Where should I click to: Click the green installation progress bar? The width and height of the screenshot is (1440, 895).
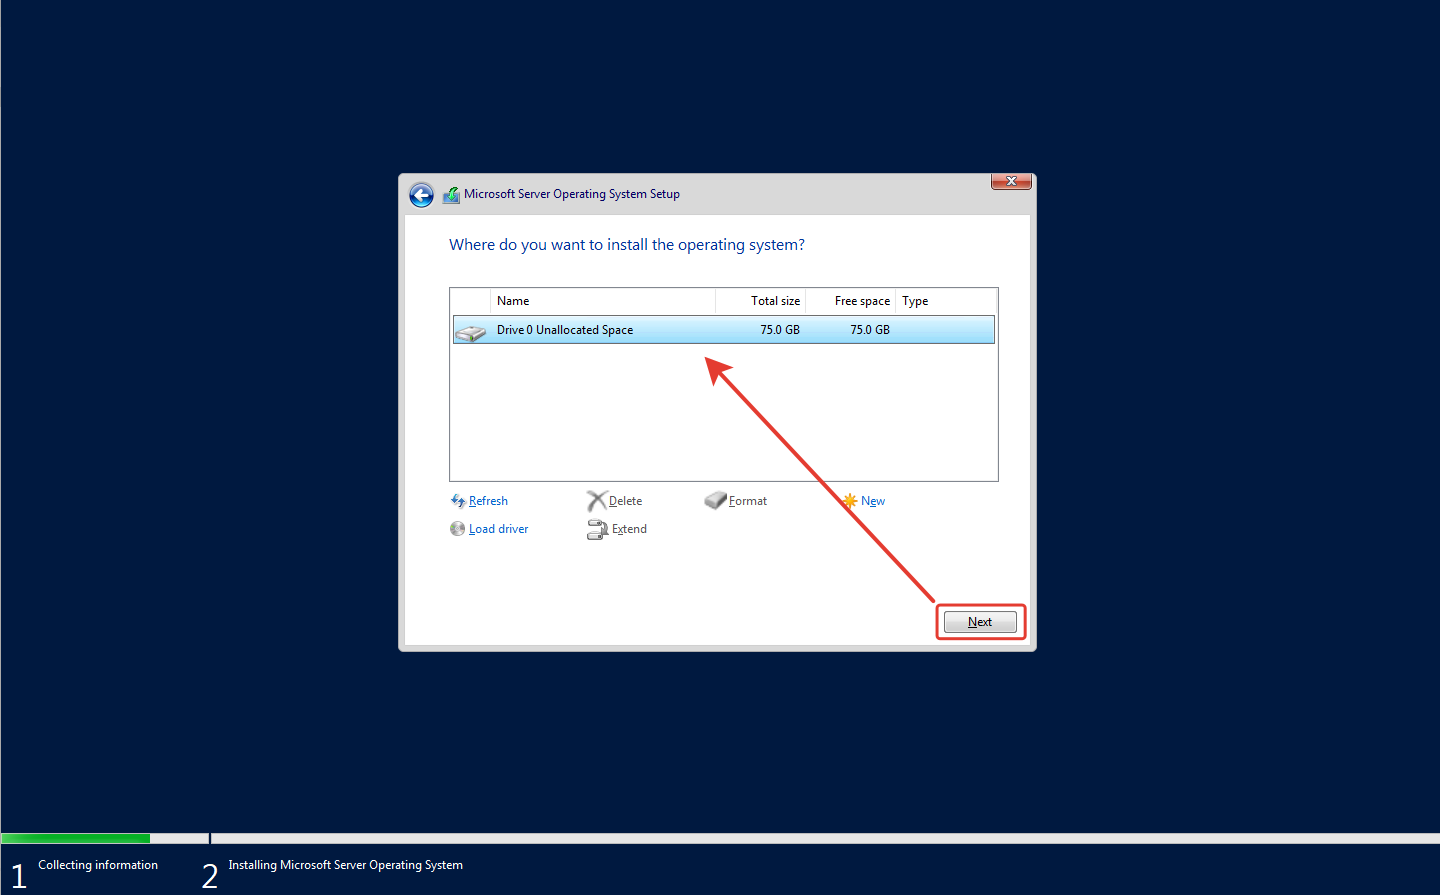point(75,838)
